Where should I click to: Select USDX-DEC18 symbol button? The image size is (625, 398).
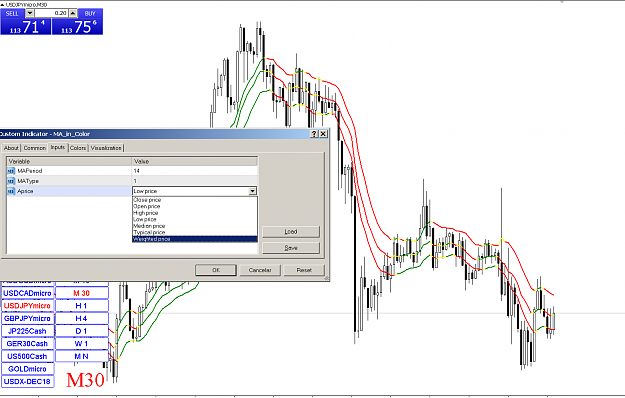click(28, 382)
